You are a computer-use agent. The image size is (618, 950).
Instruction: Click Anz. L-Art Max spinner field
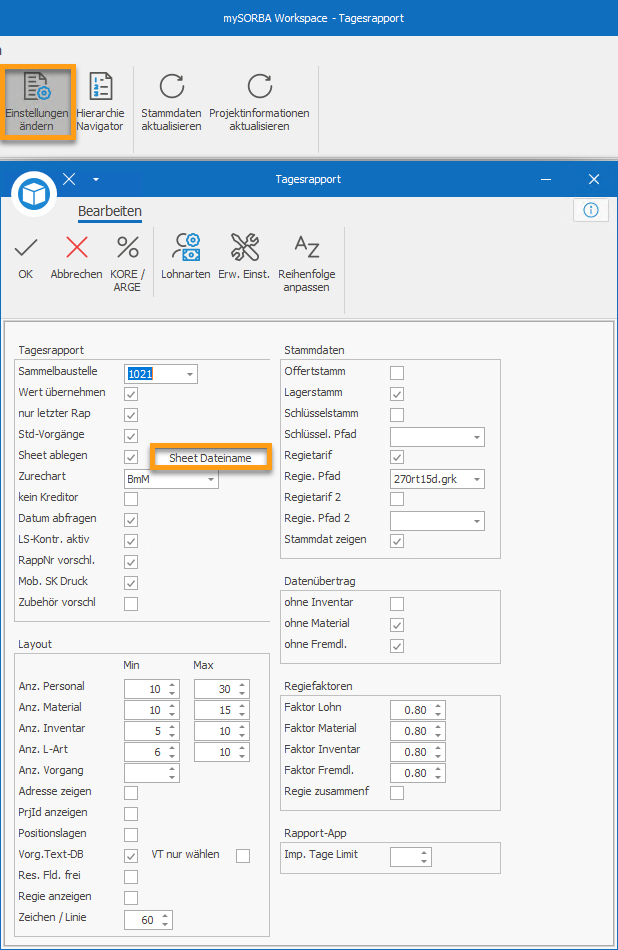222,752
